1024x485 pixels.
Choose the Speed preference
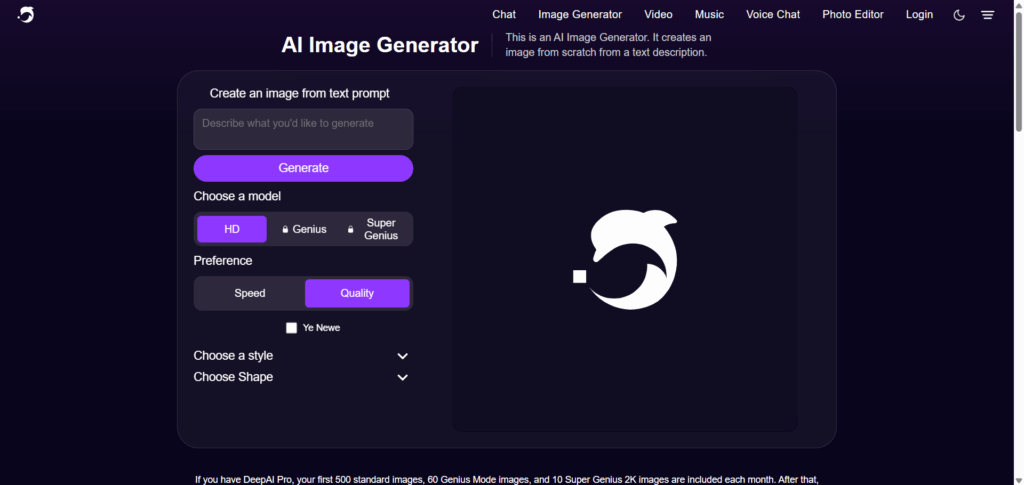250,293
